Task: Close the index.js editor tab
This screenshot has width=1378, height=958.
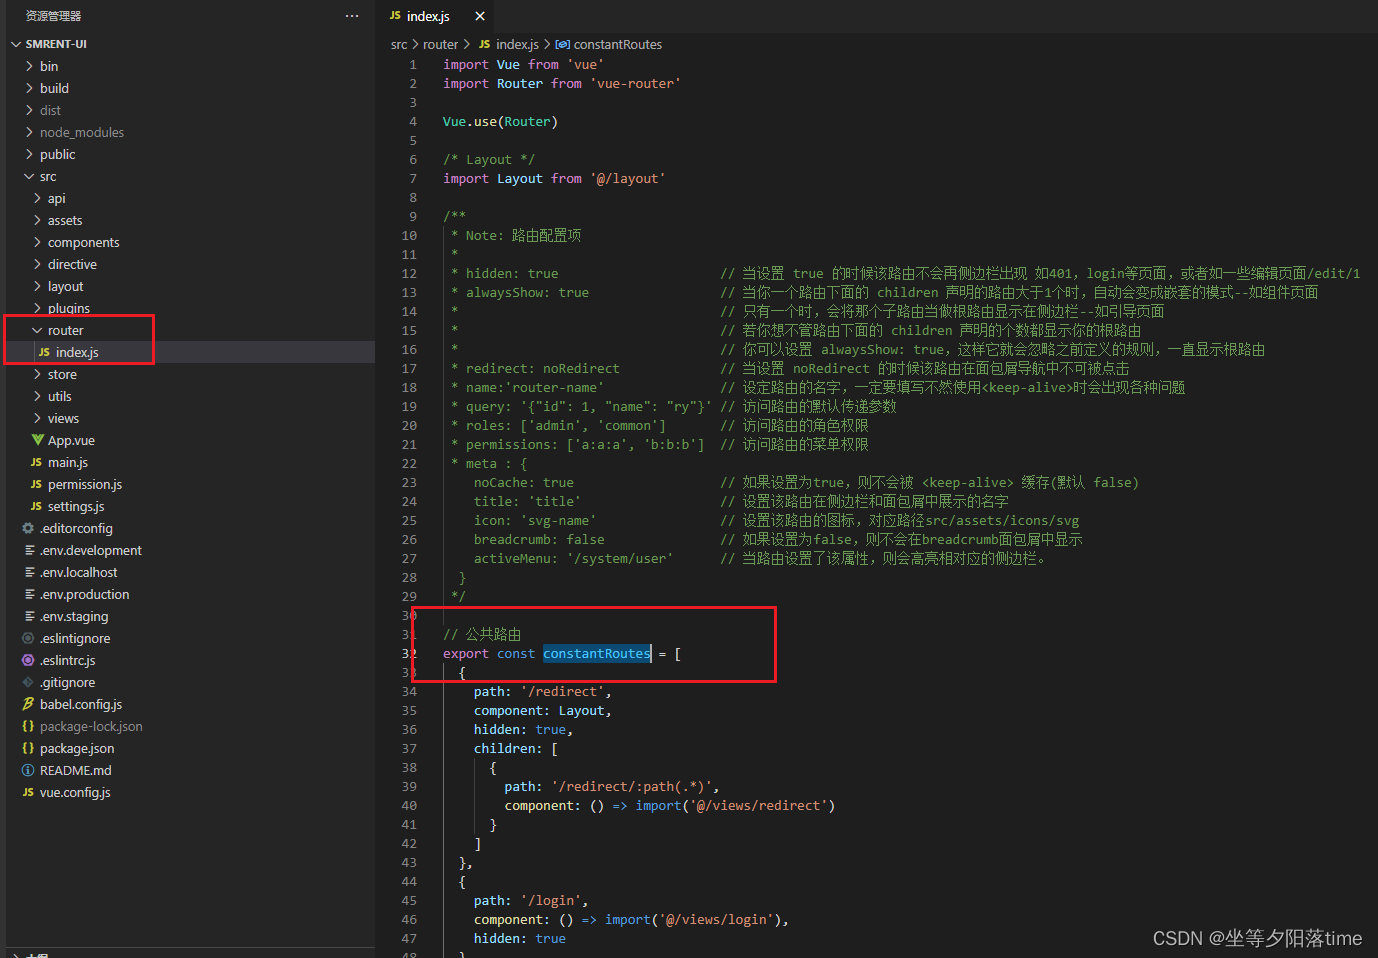Action: pyautogui.click(x=480, y=16)
